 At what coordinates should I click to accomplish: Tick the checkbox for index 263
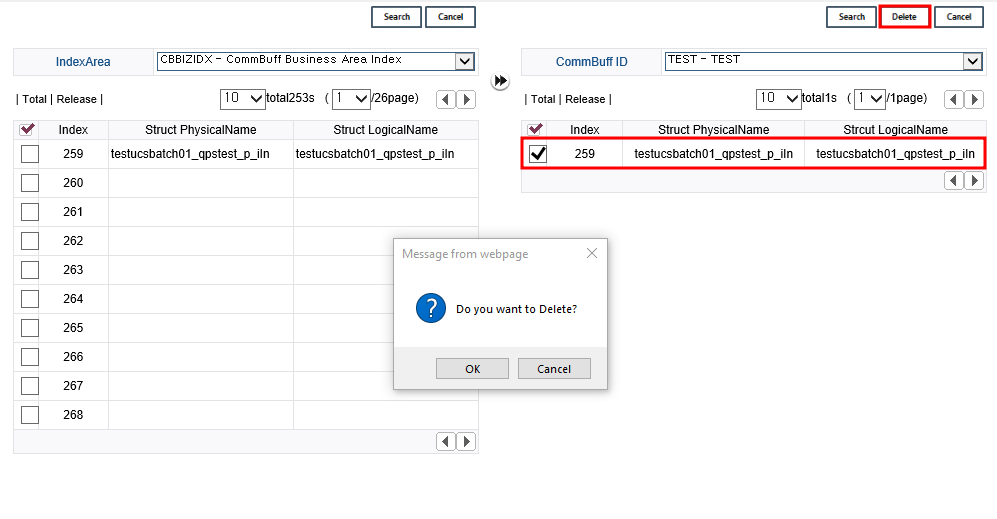(x=30, y=270)
